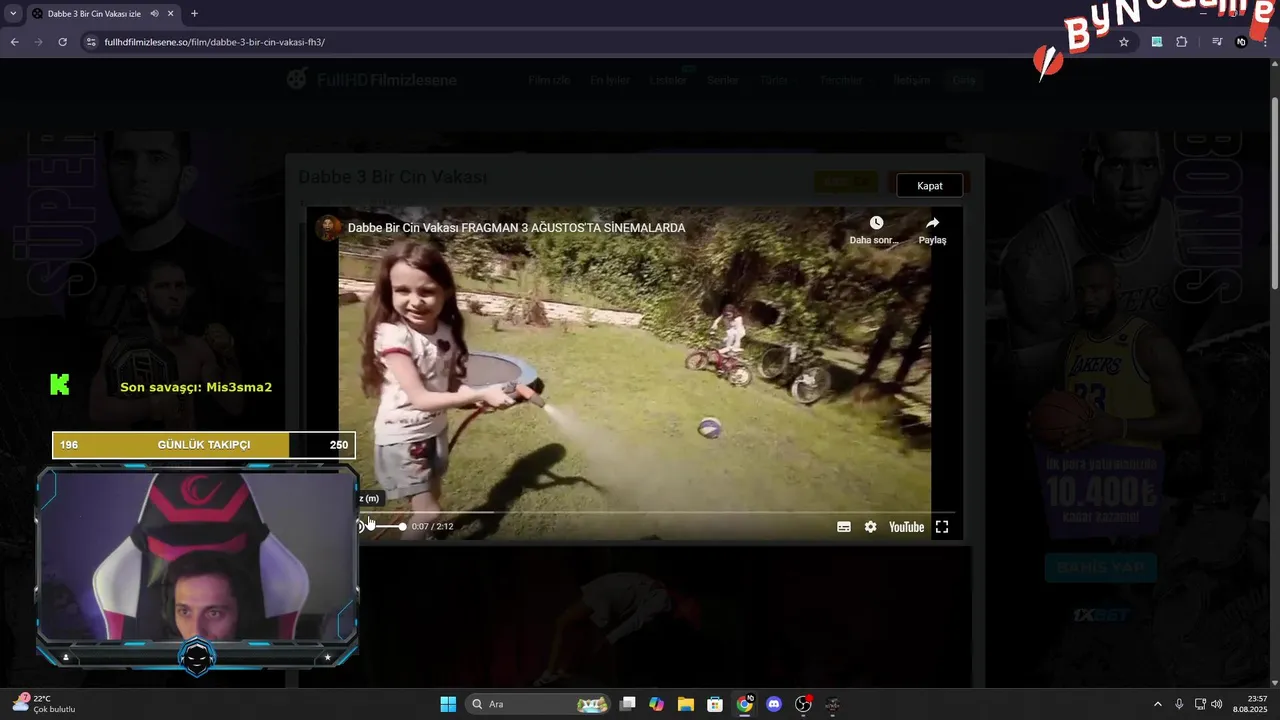Click the YouTube channel avatar in player
The width and height of the screenshot is (1280, 720).
coord(328,228)
